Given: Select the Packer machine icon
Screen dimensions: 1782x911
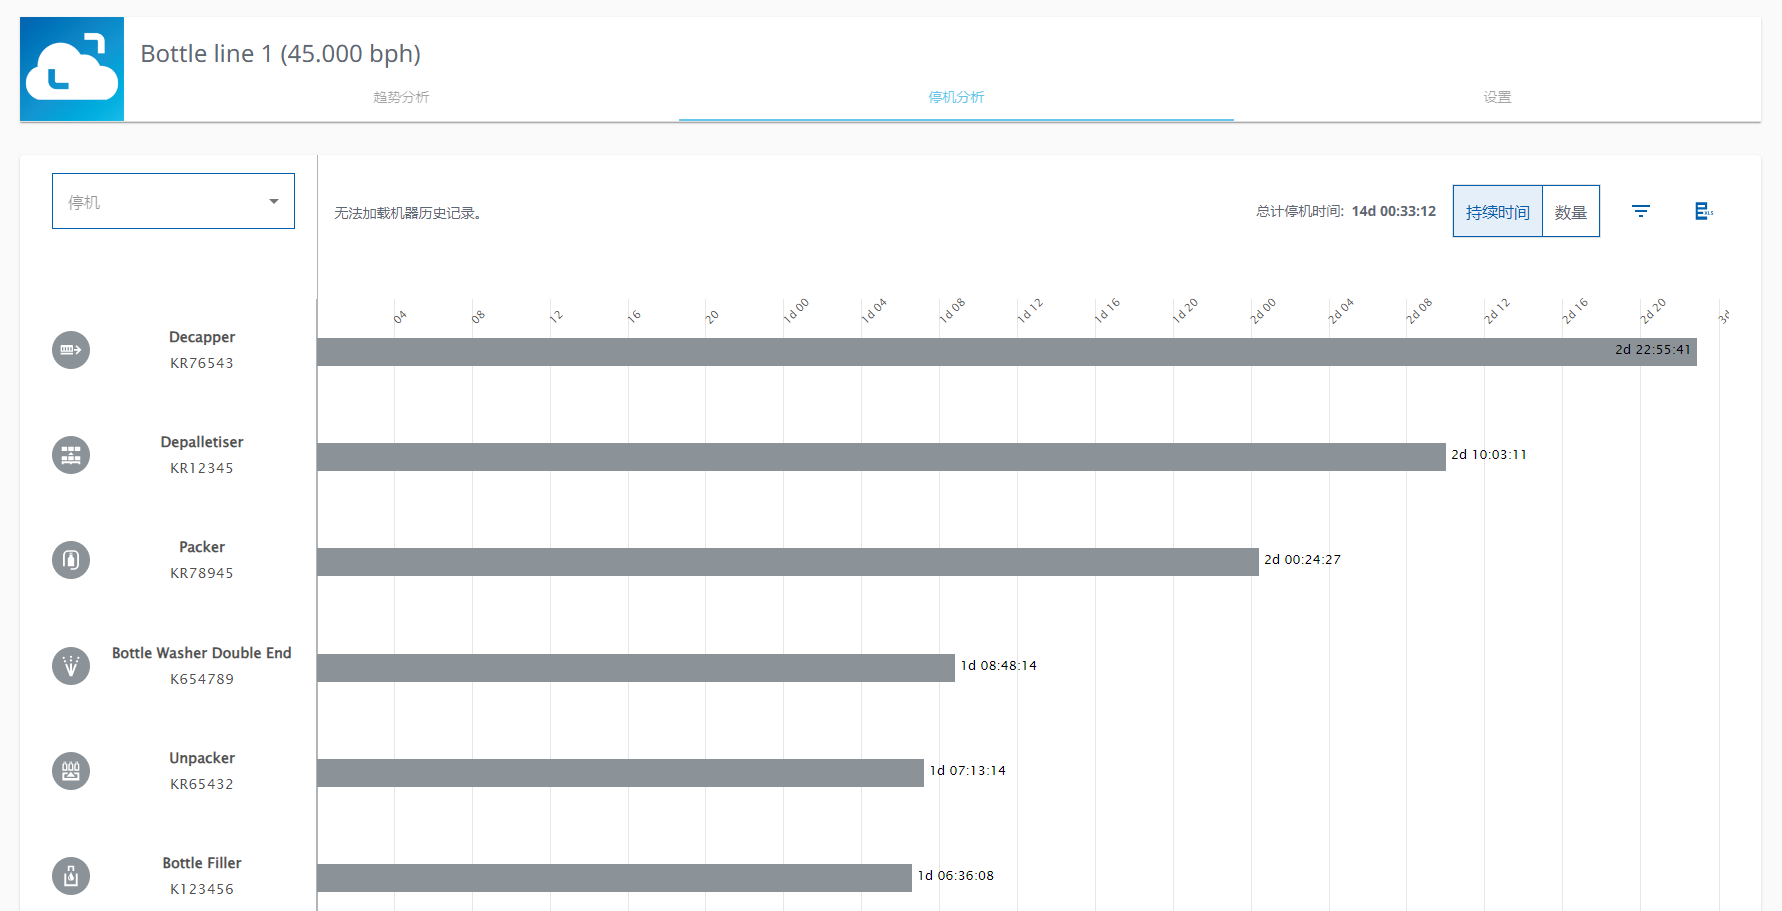Looking at the screenshot, I should (71, 560).
